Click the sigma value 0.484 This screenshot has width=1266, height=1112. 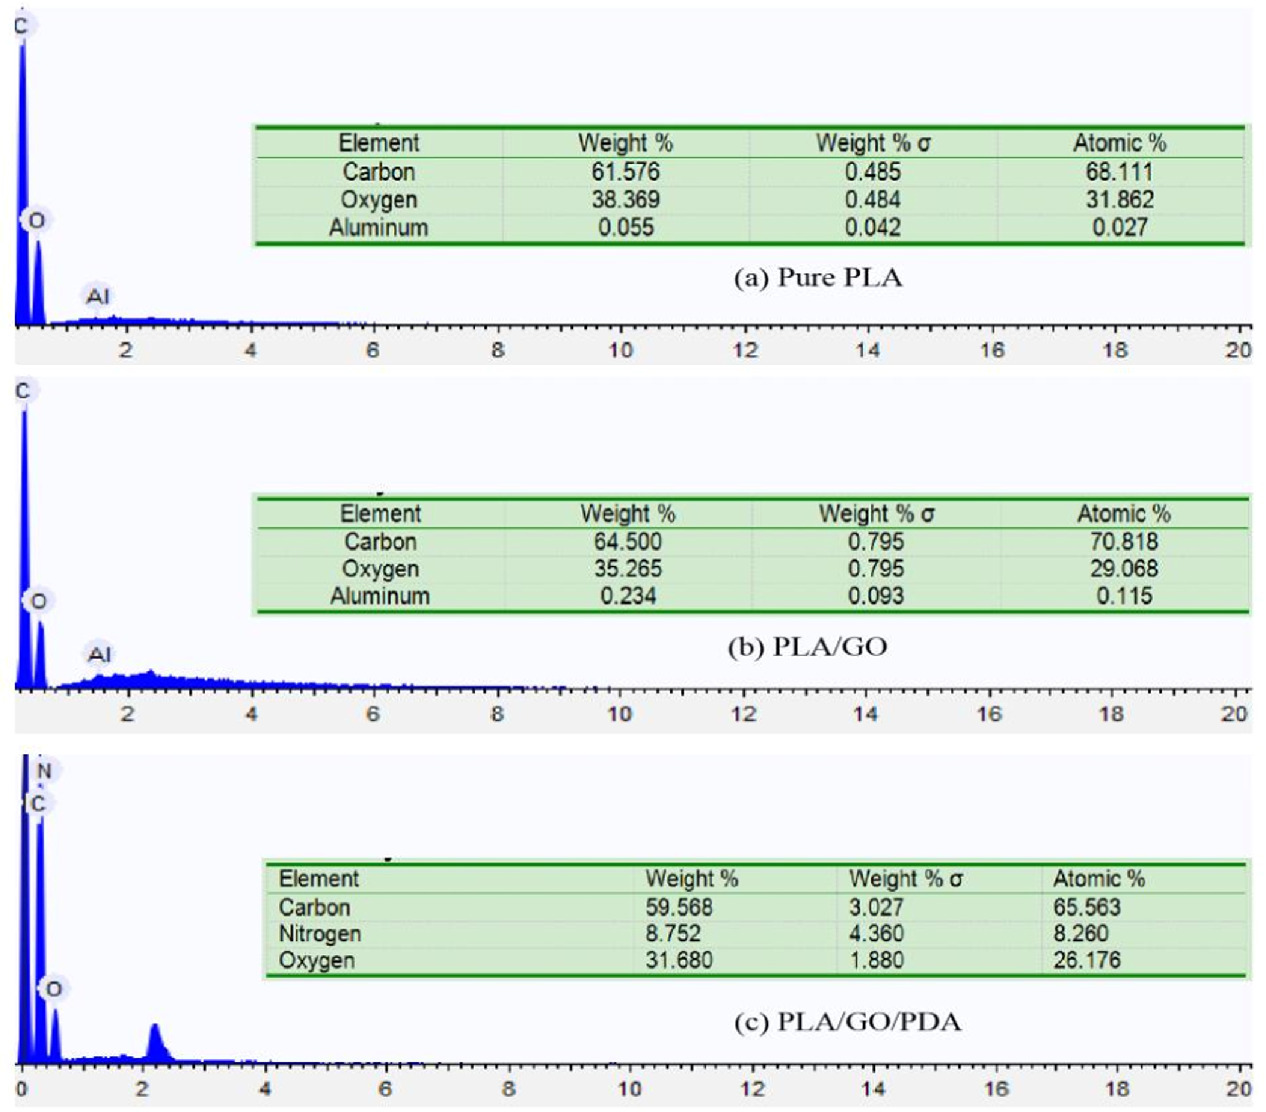click(872, 199)
